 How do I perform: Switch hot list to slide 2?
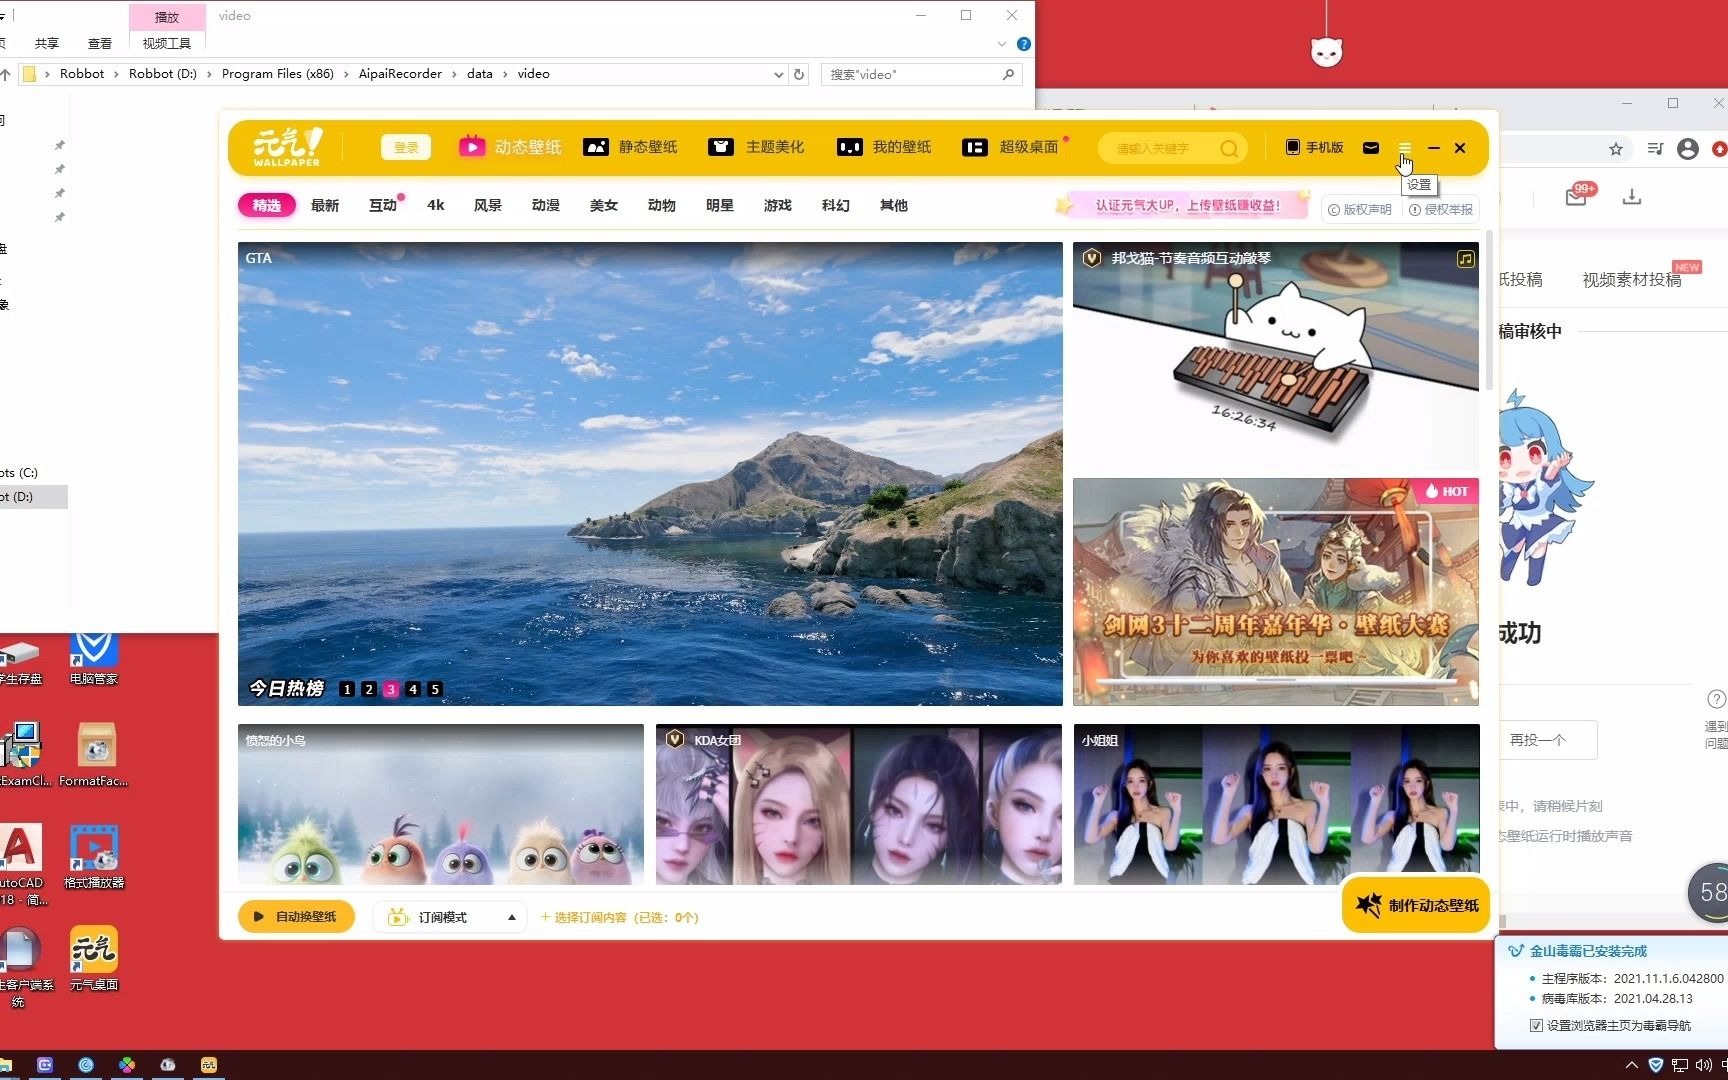(x=369, y=689)
